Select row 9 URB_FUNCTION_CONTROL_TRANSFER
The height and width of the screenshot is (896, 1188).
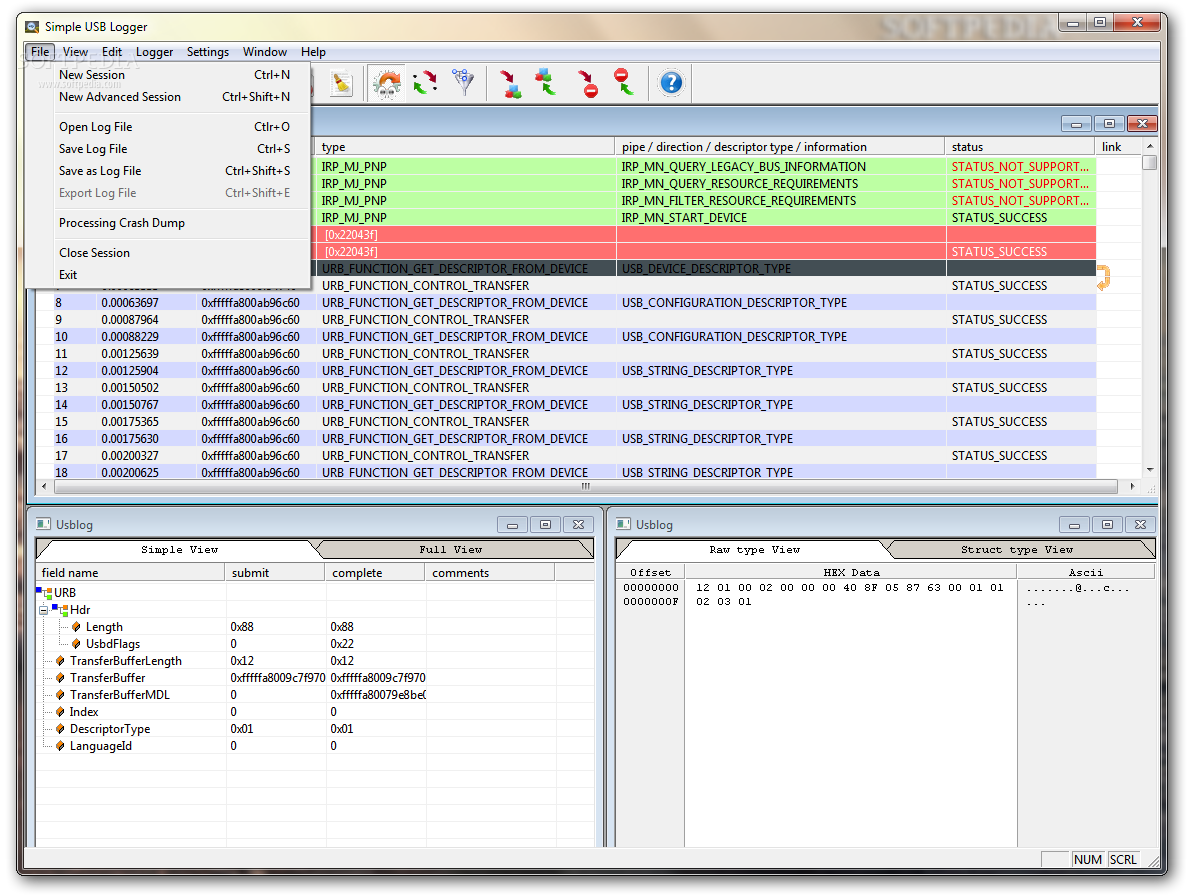coord(566,320)
